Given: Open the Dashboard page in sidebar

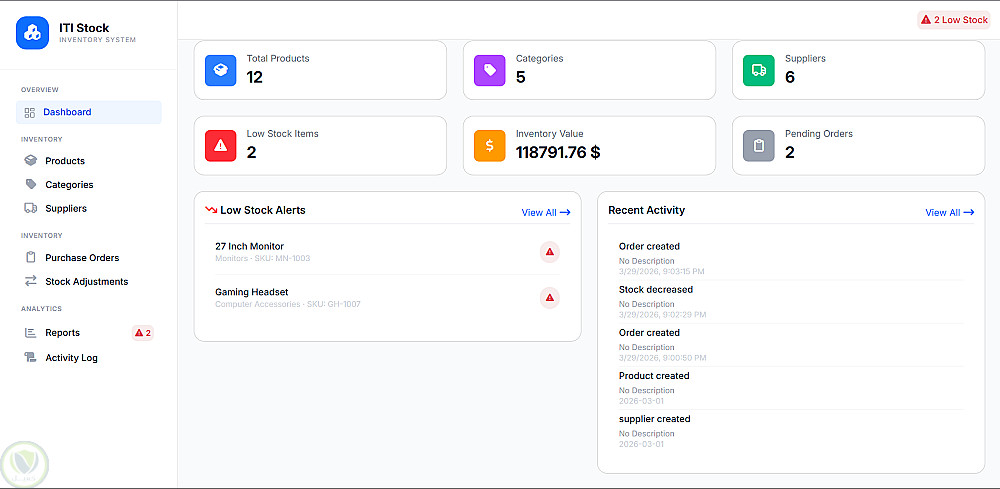Looking at the screenshot, I should [67, 112].
